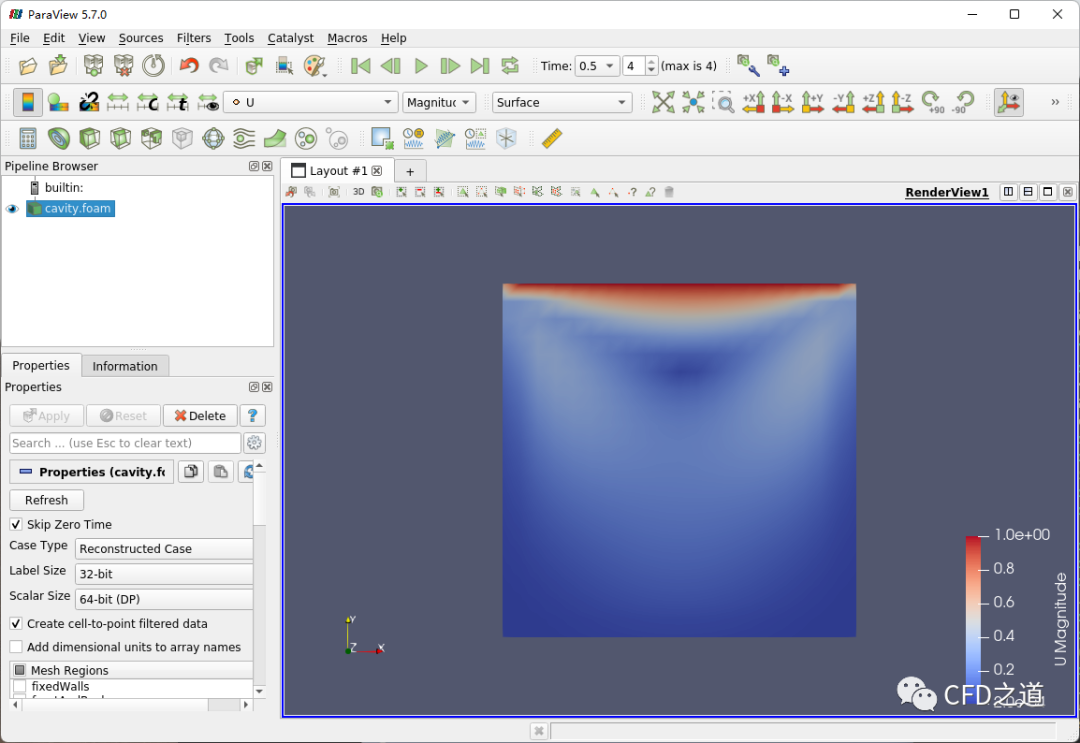Set view direction to +X
1080x743 pixels.
click(x=753, y=102)
